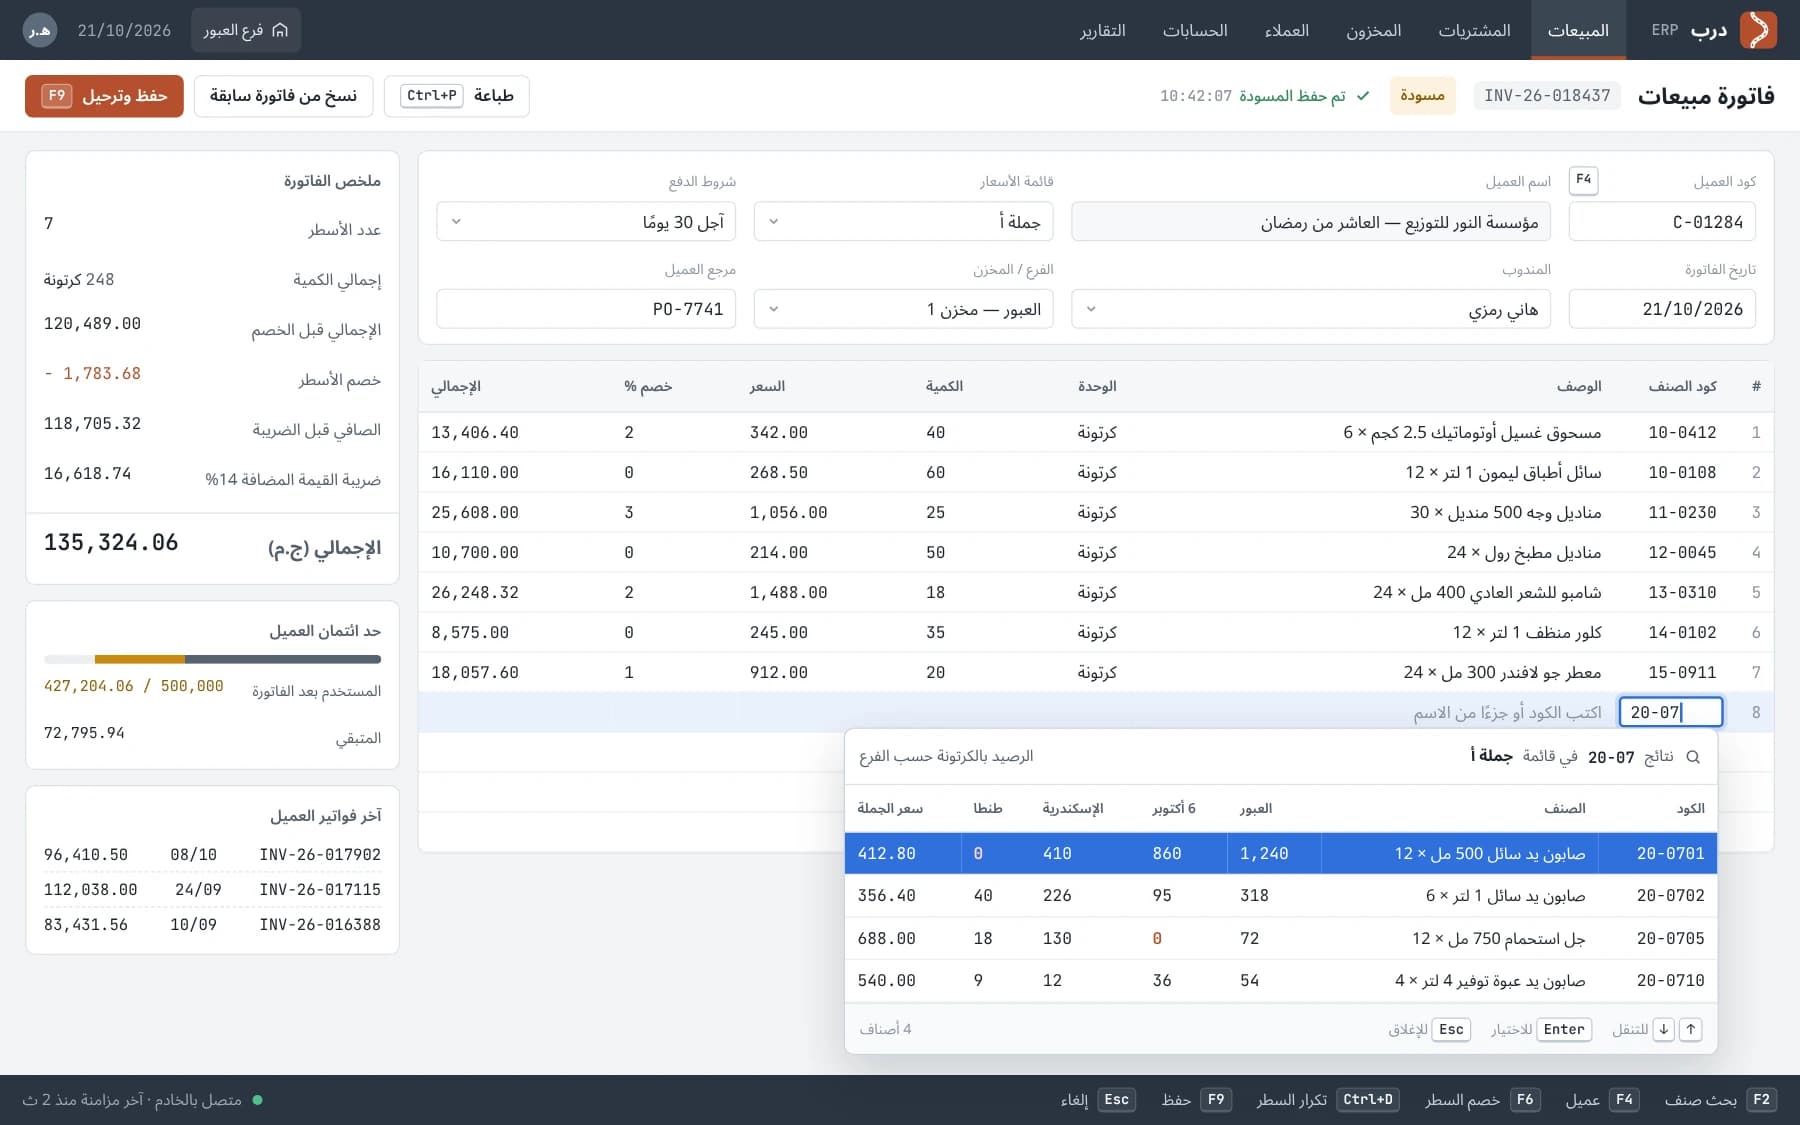
Task: Click نسخ من فاتورة سابقة button
Action: click(283, 96)
